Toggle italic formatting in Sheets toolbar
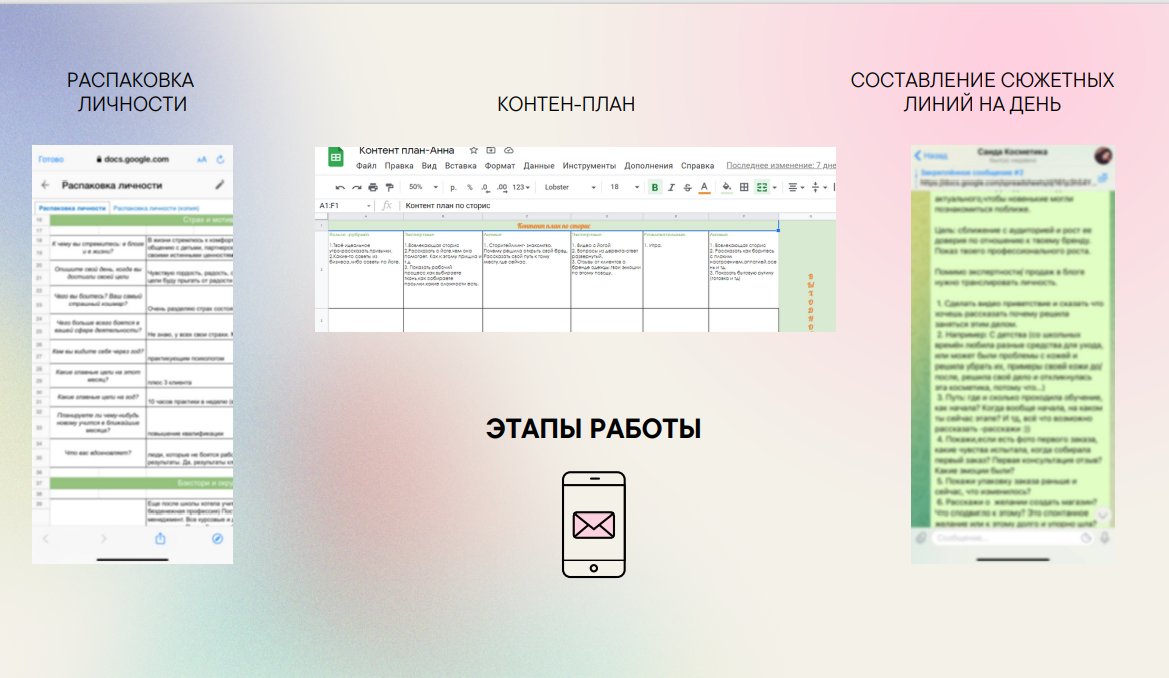1169x678 pixels. pyautogui.click(x=672, y=187)
